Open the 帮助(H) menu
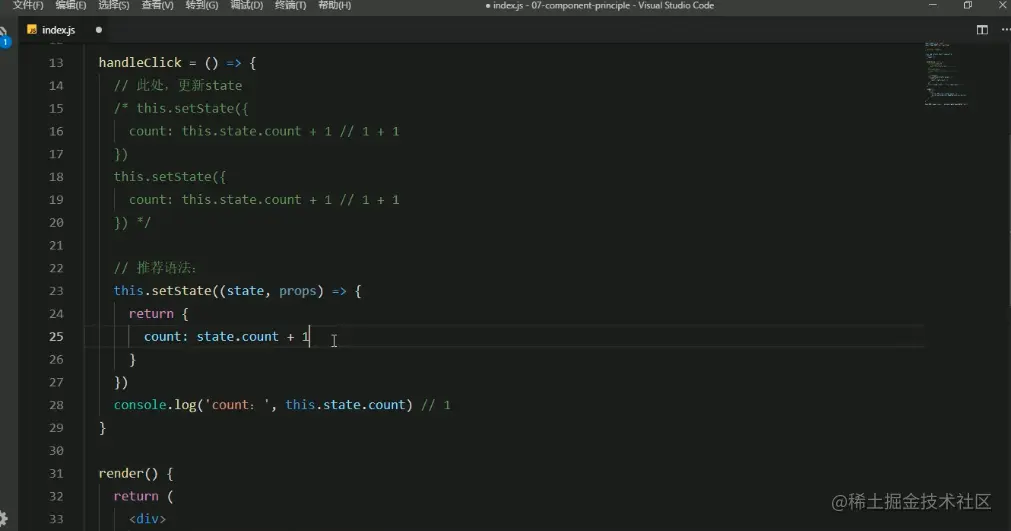The width and height of the screenshot is (1011, 531). pyautogui.click(x=335, y=5)
